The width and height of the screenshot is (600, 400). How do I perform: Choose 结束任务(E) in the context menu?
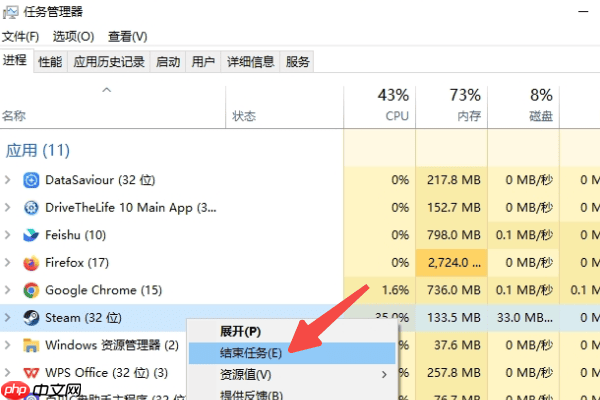pyautogui.click(x=292, y=353)
